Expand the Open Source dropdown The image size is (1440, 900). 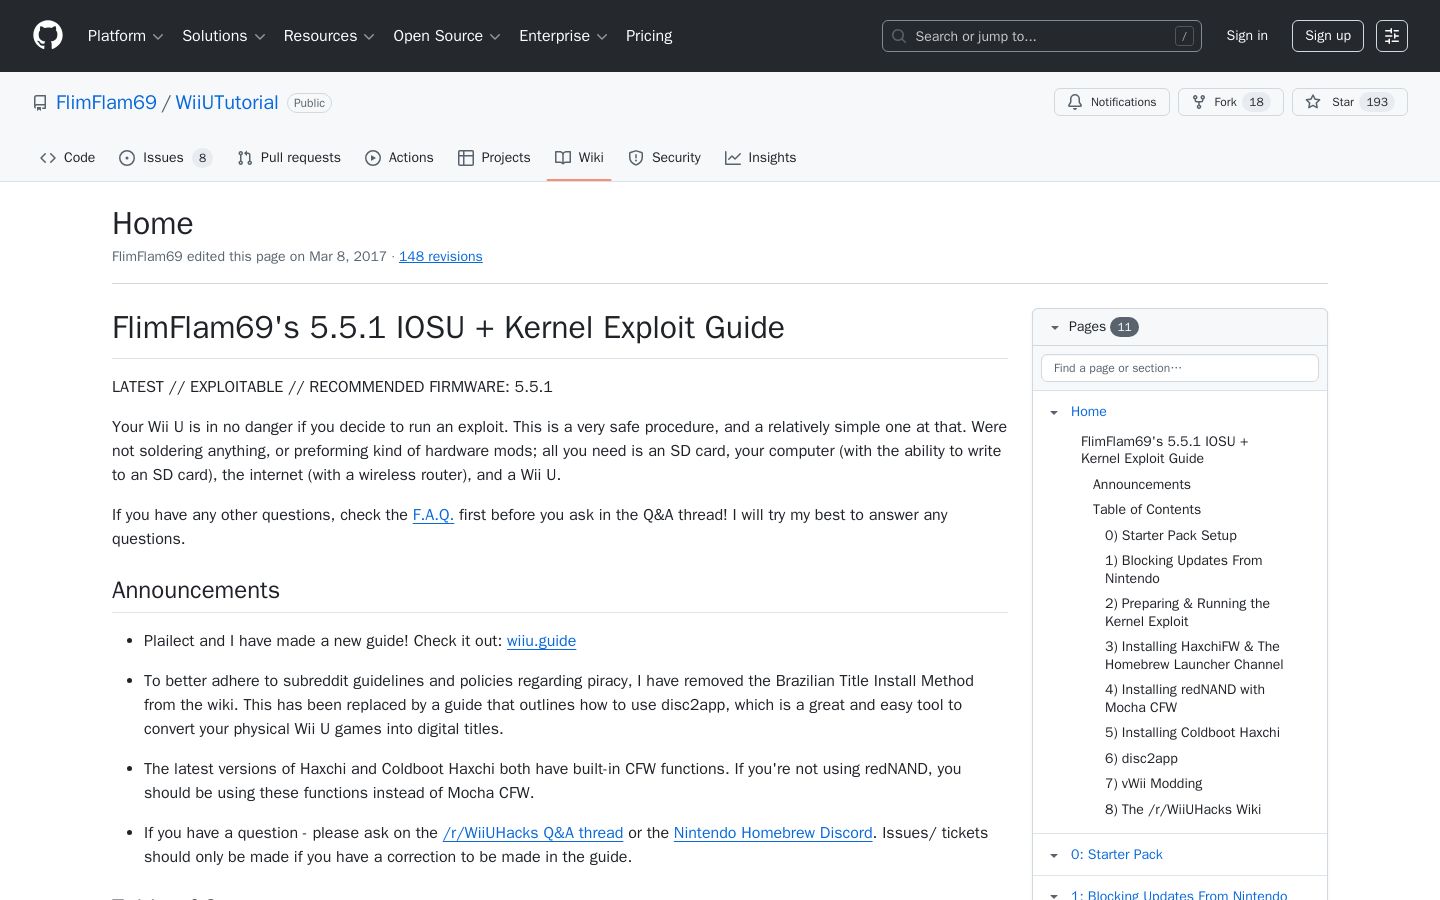(447, 36)
